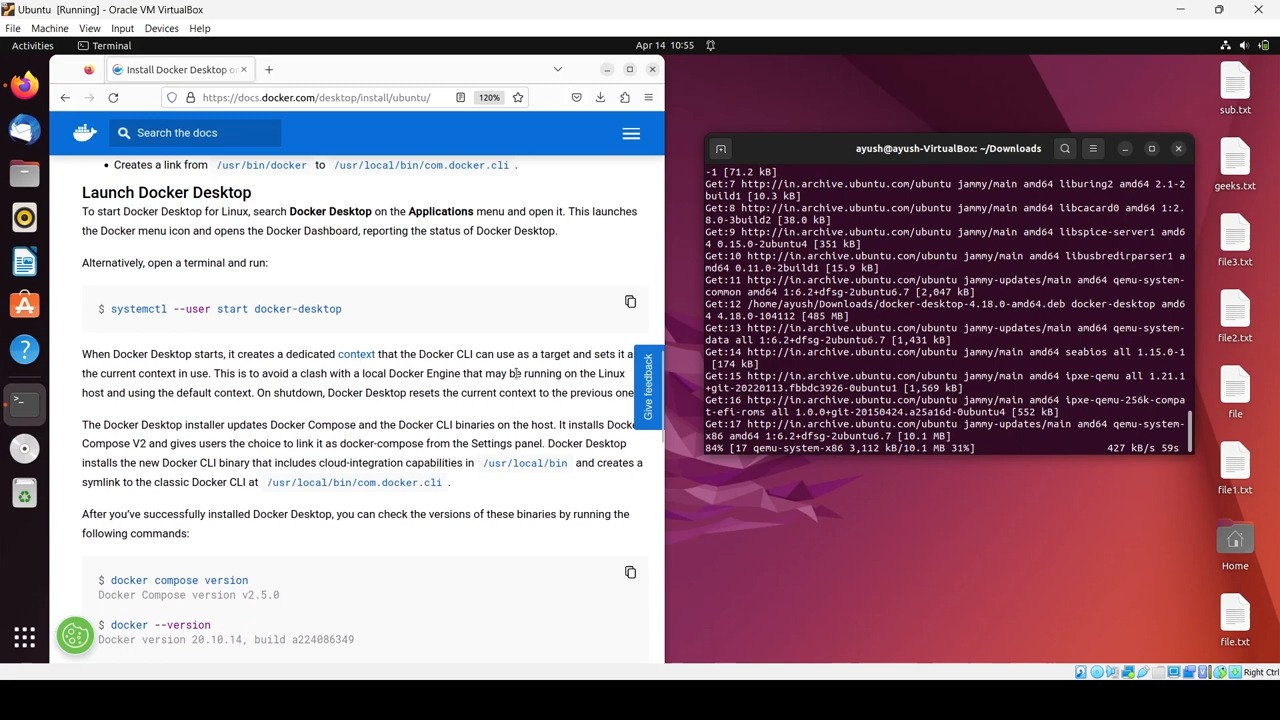Bookmark this page with the star
This screenshot has width=1280, height=720.
518,97
